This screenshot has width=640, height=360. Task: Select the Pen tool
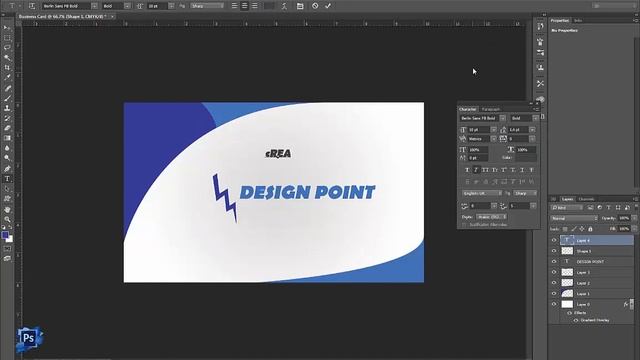point(7,169)
